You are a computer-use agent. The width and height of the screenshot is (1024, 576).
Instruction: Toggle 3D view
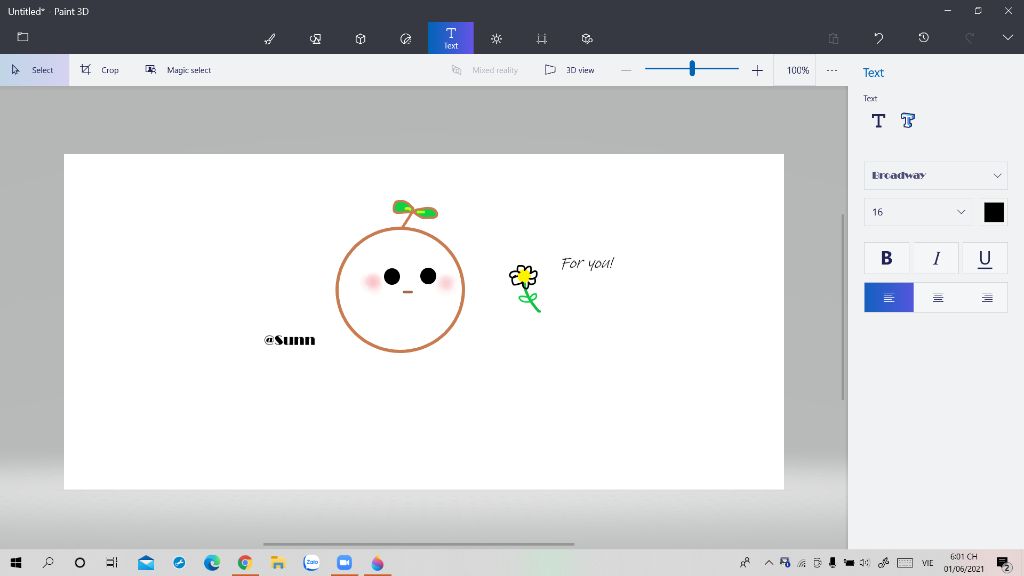pyautogui.click(x=569, y=70)
